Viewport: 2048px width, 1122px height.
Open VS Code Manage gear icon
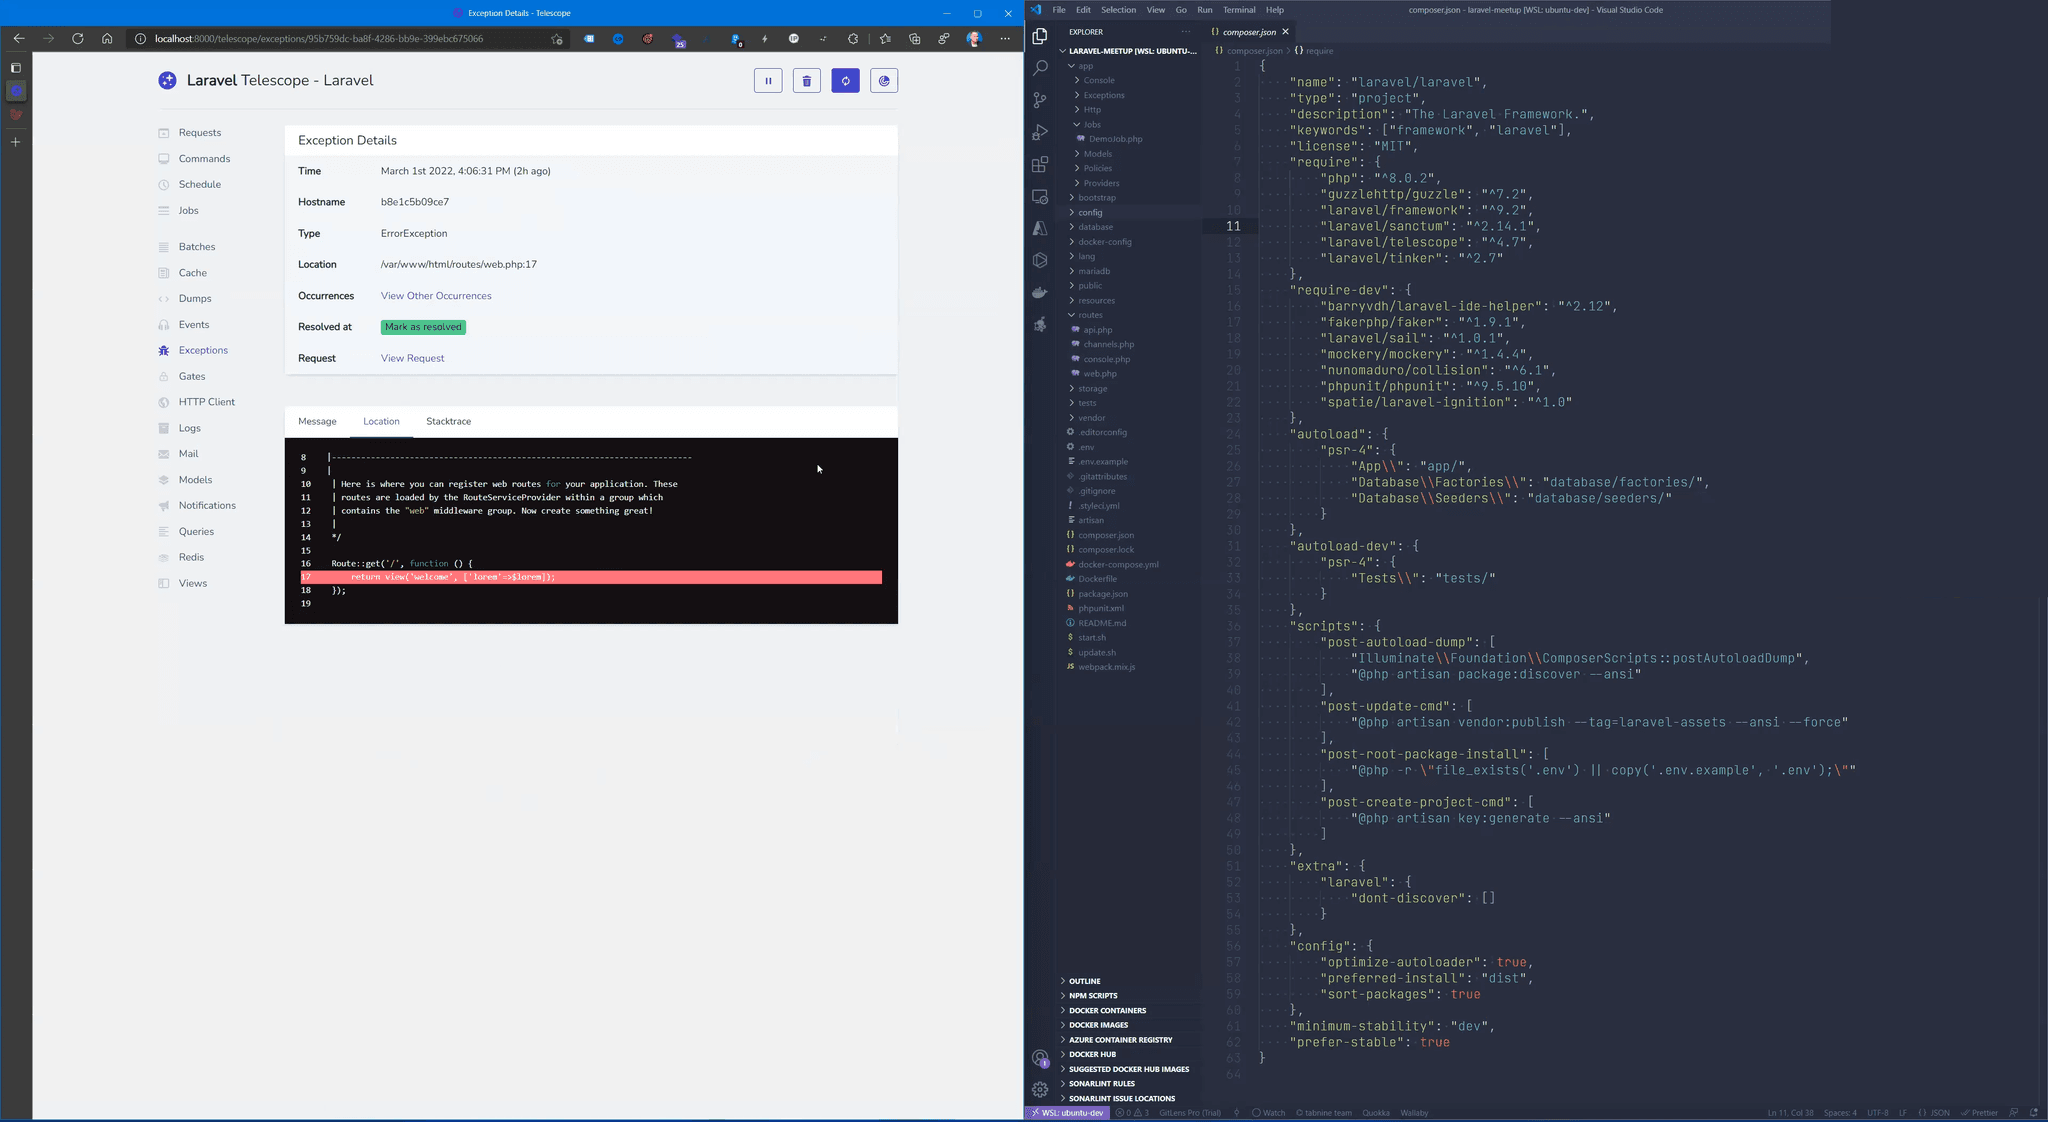tap(1040, 1090)
